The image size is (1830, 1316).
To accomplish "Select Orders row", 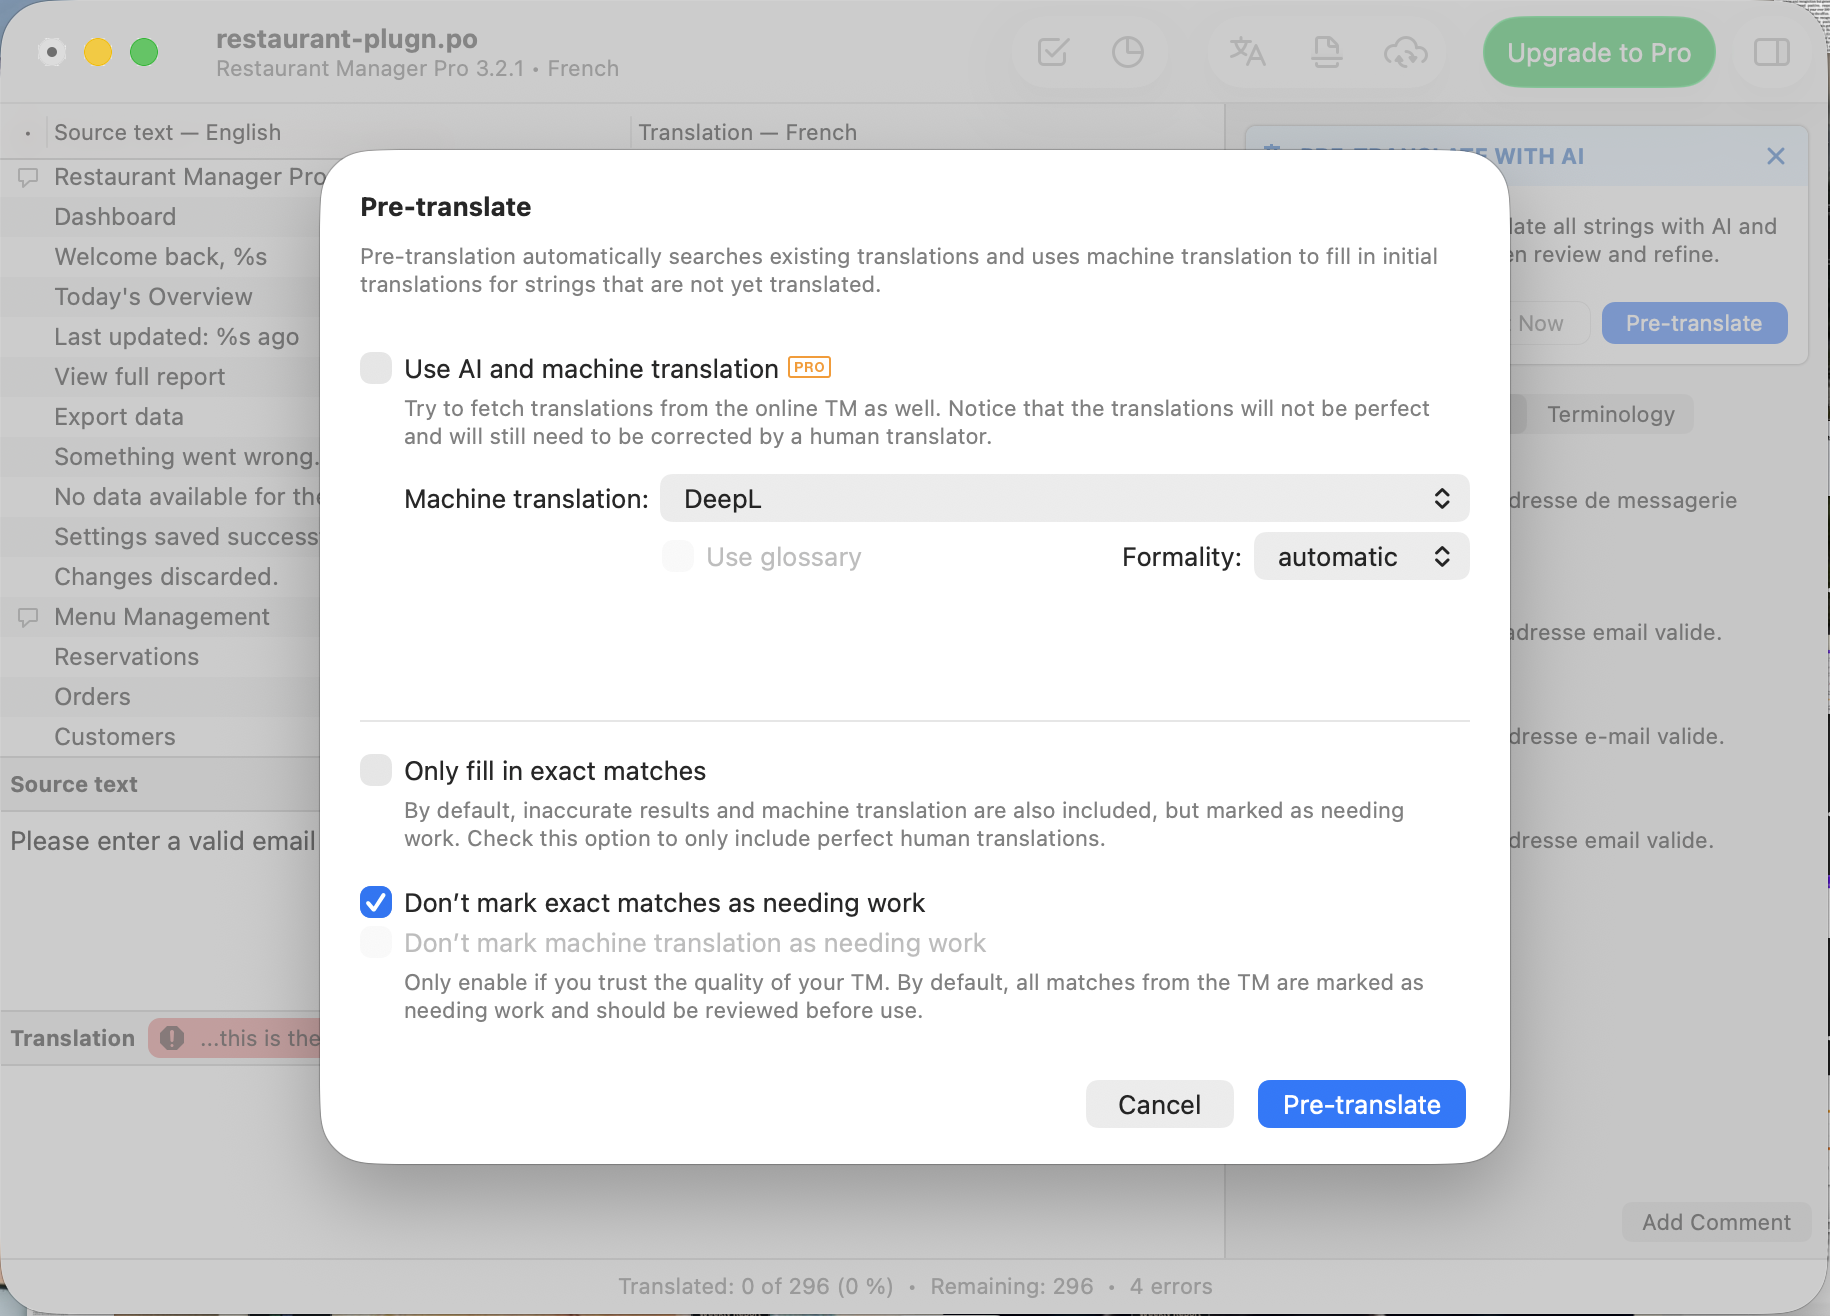I will click(x=160, y=697).
